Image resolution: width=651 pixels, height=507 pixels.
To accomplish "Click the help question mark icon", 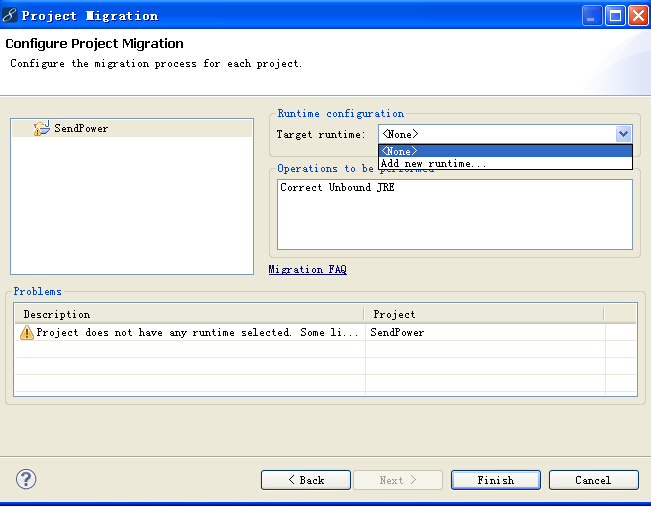I will (27, 479).
